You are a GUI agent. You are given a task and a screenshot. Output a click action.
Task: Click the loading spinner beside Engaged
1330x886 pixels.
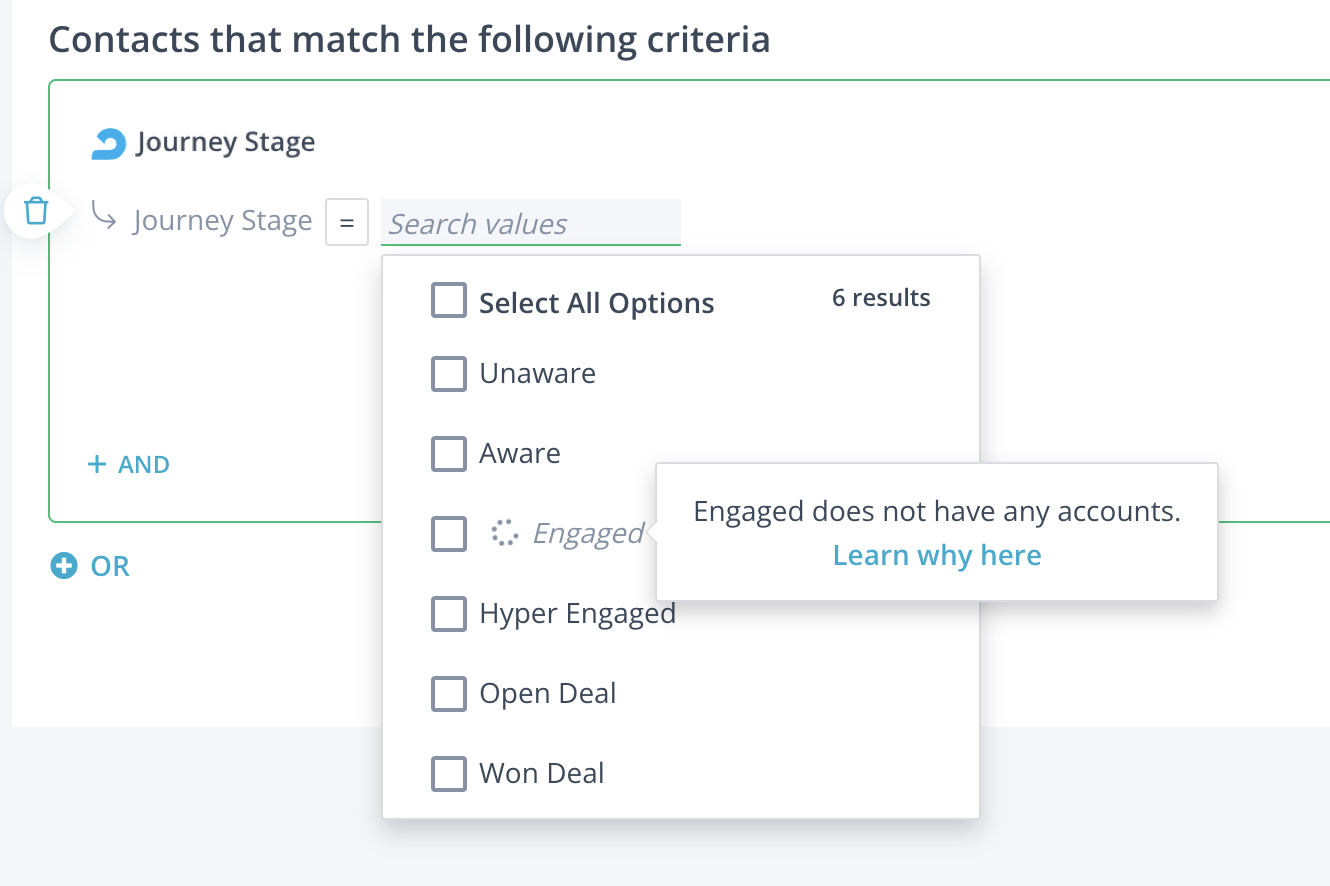pos(505,533)
